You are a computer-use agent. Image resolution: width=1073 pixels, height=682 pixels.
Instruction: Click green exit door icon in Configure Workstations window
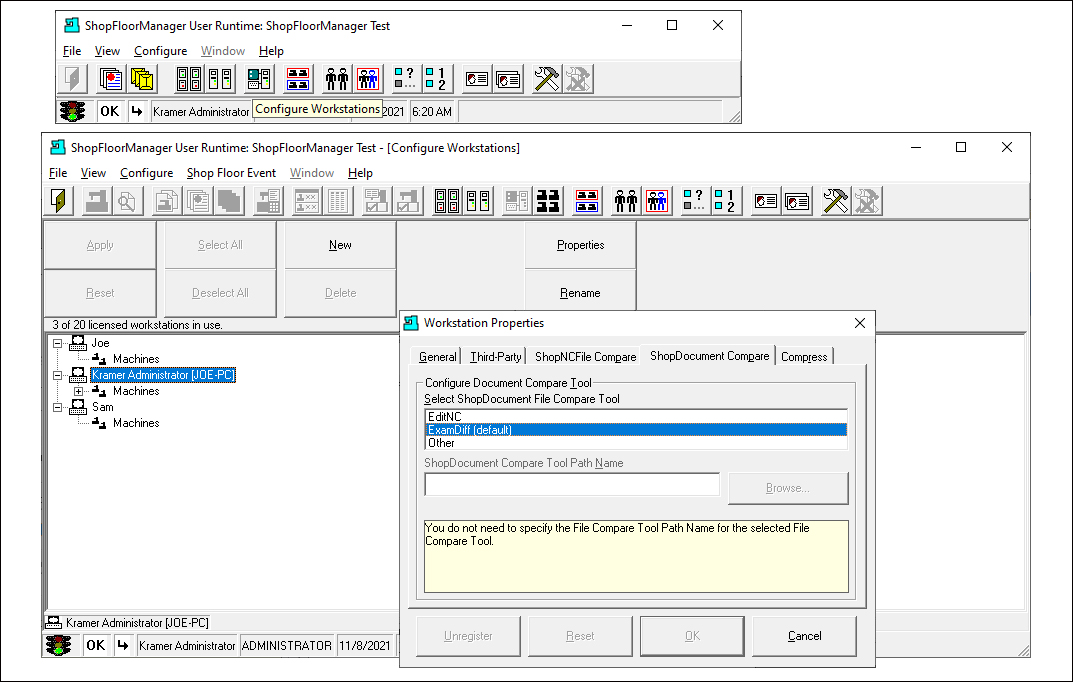59,201
